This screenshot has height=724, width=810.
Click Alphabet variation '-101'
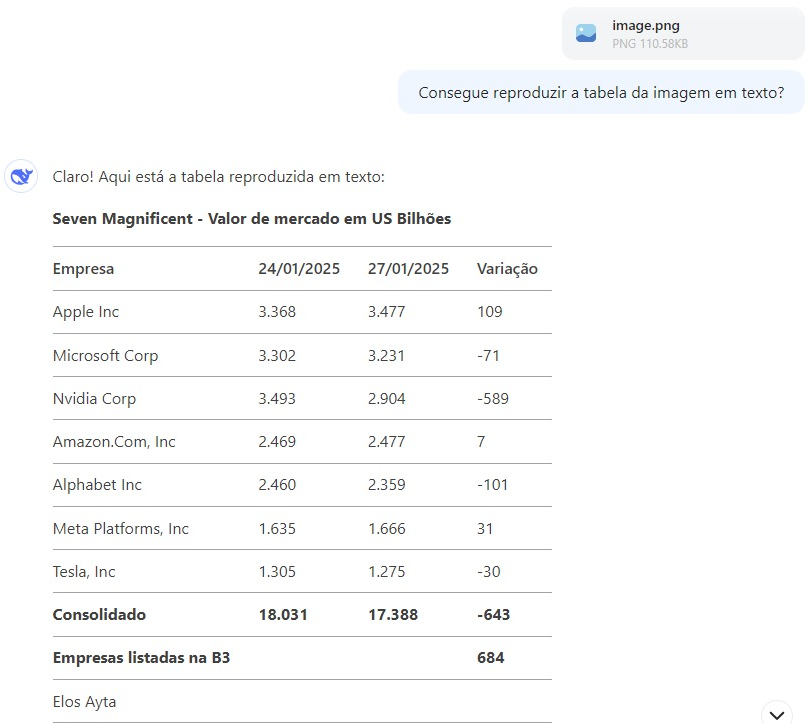[492, 485]
